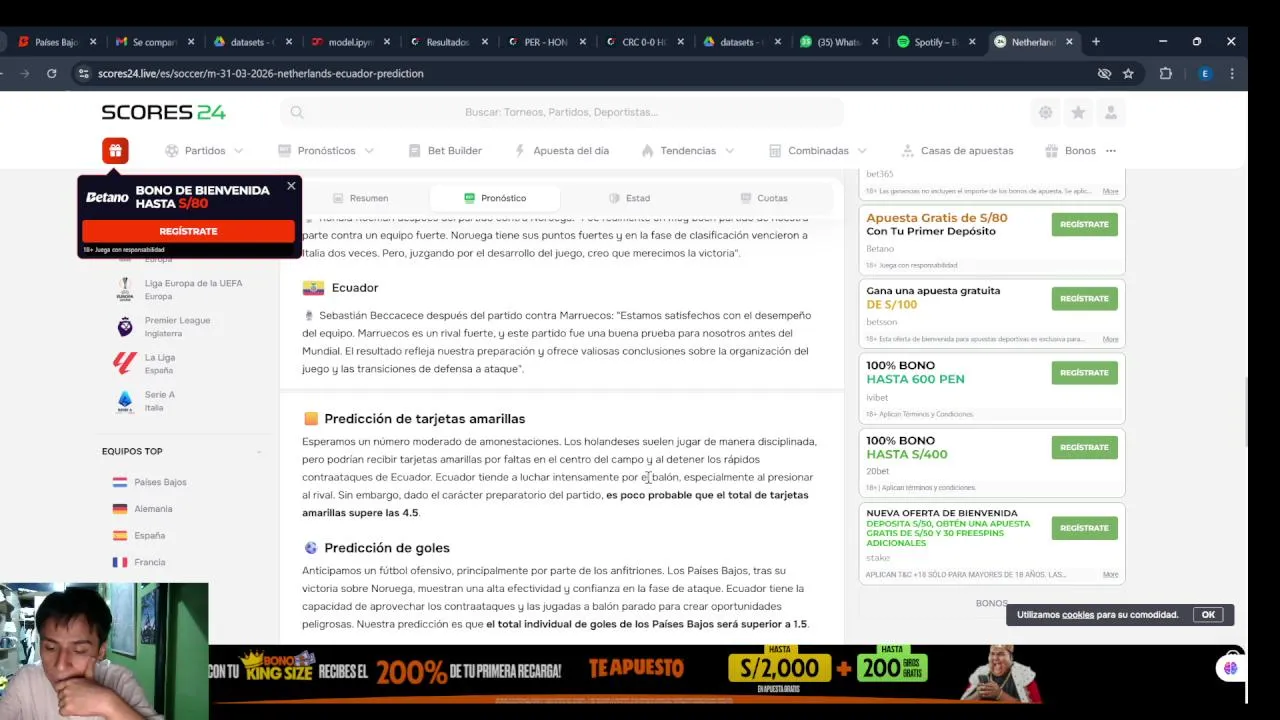Expand the Partidos menu dropdown
Viewport: 1280px width, 720px height.
coord(204,151)
